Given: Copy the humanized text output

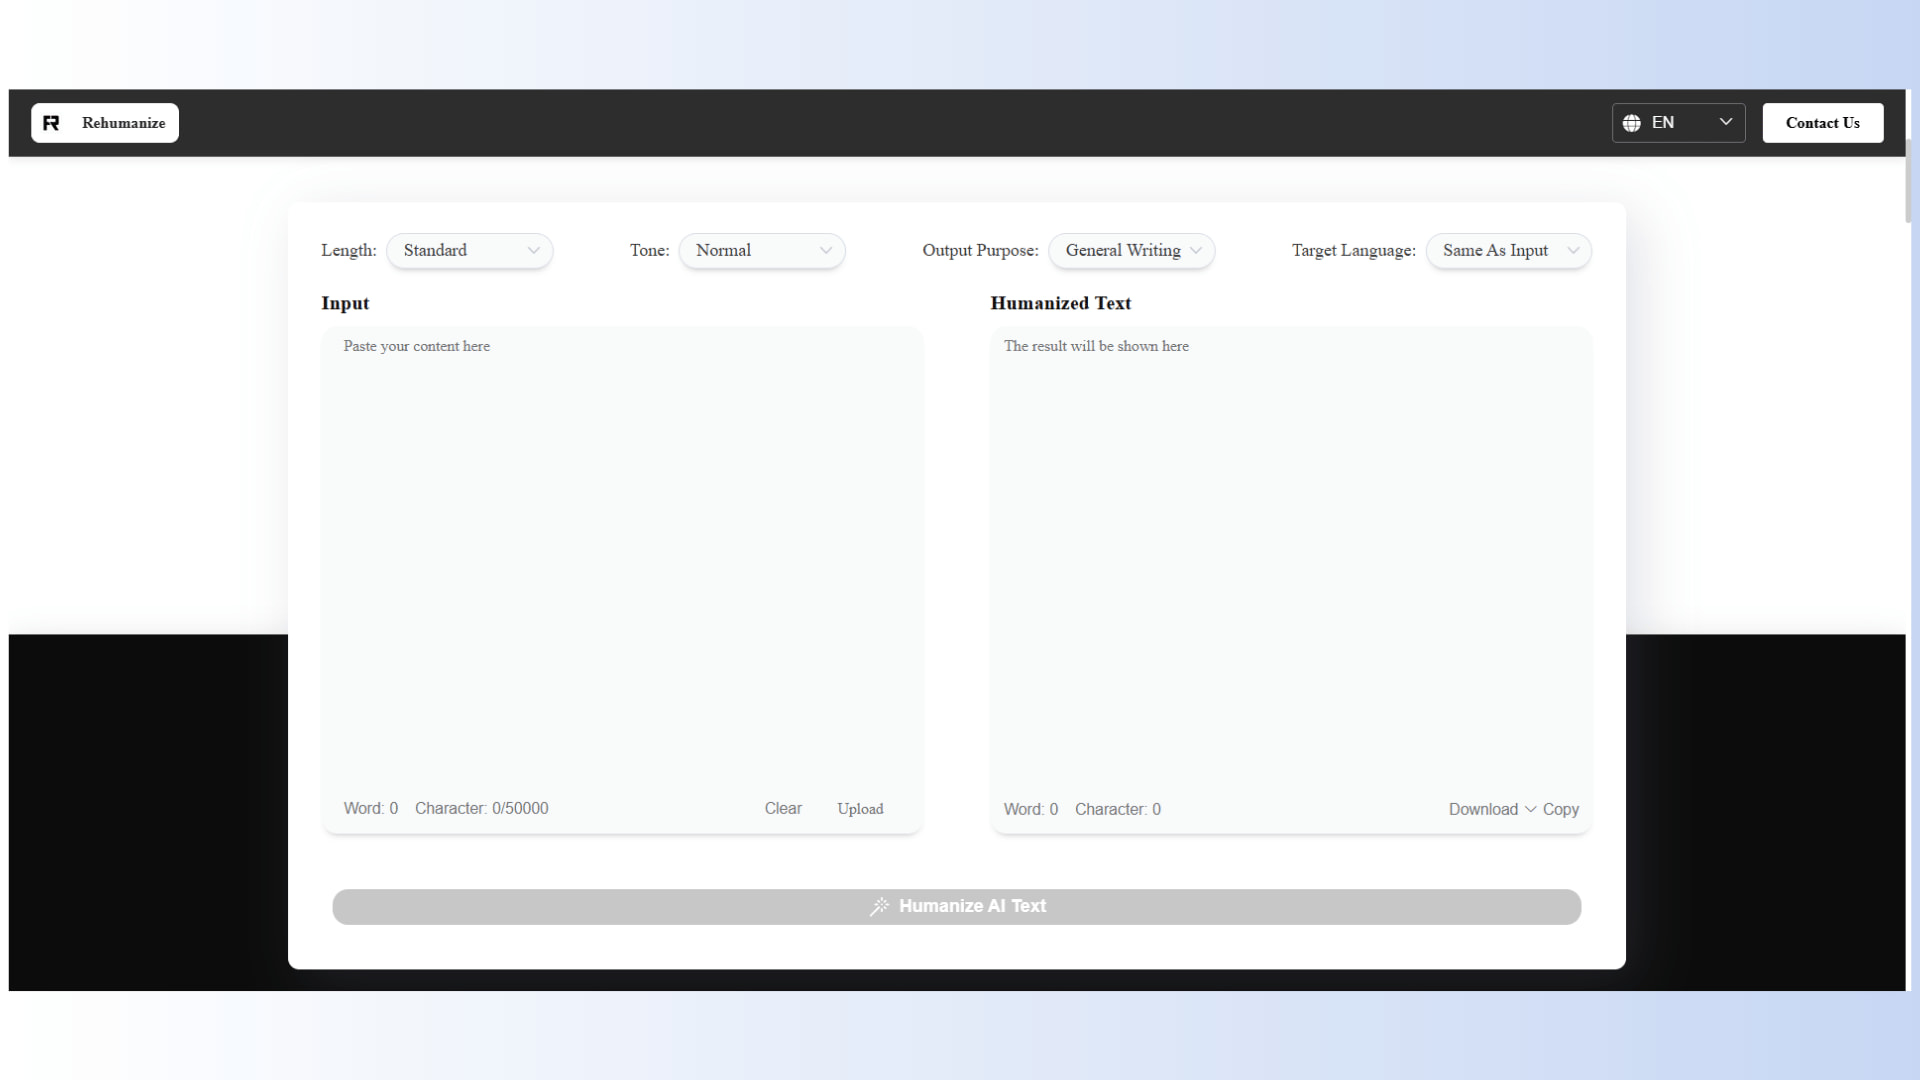Looking at the screenshot, I should click(x=1563, y=809).
